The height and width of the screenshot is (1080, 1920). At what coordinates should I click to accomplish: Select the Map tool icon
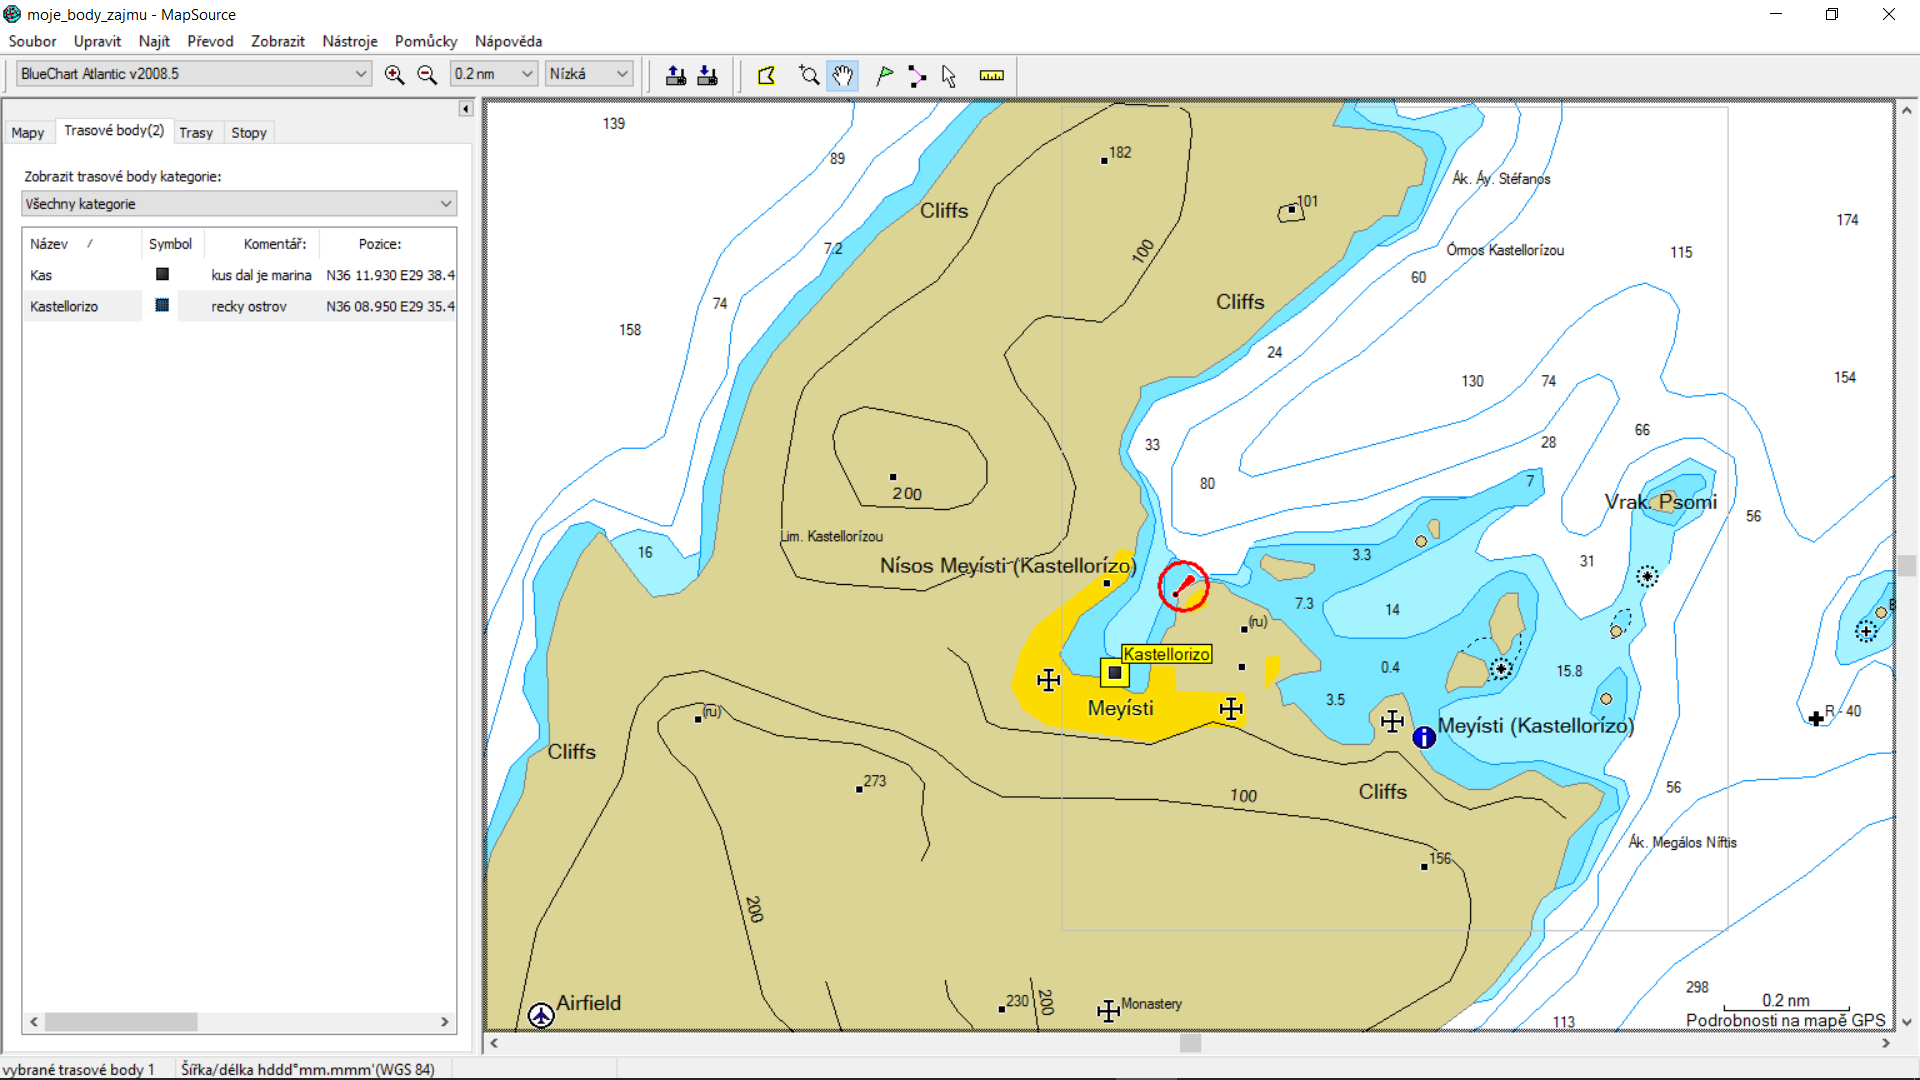[x=767, y=75]
